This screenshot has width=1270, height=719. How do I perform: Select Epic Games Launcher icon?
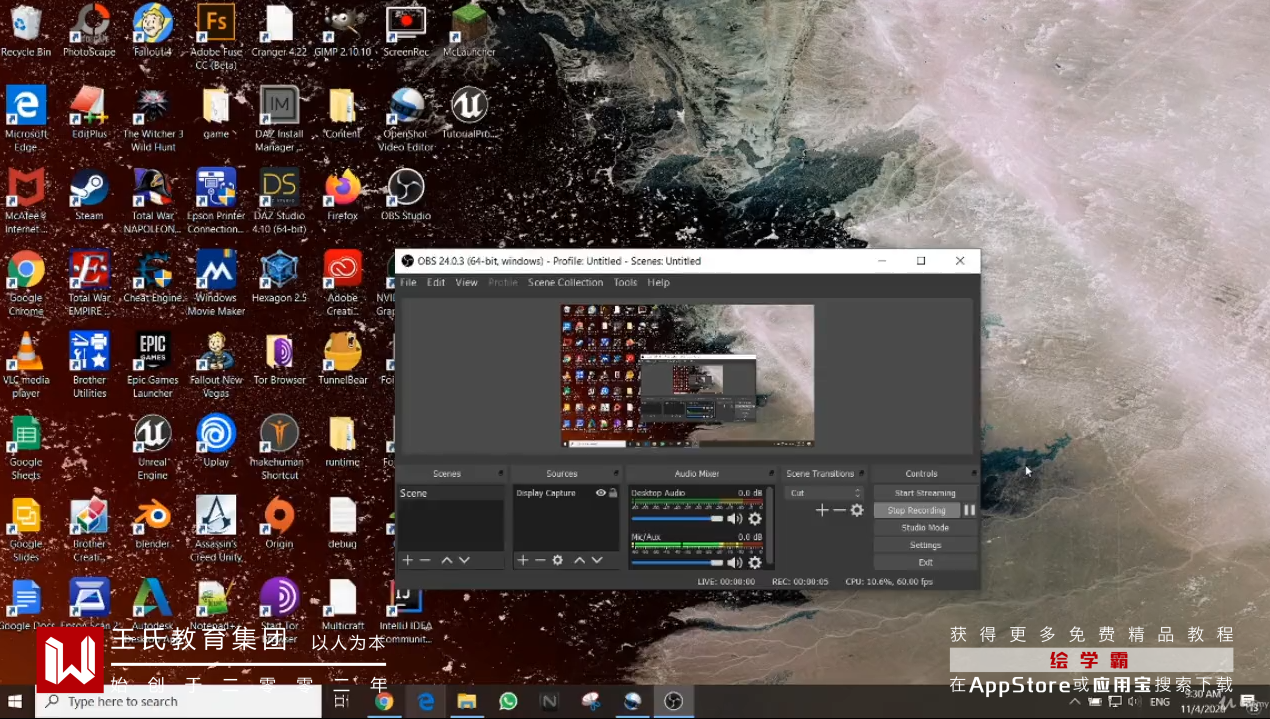tap(152, 365)
